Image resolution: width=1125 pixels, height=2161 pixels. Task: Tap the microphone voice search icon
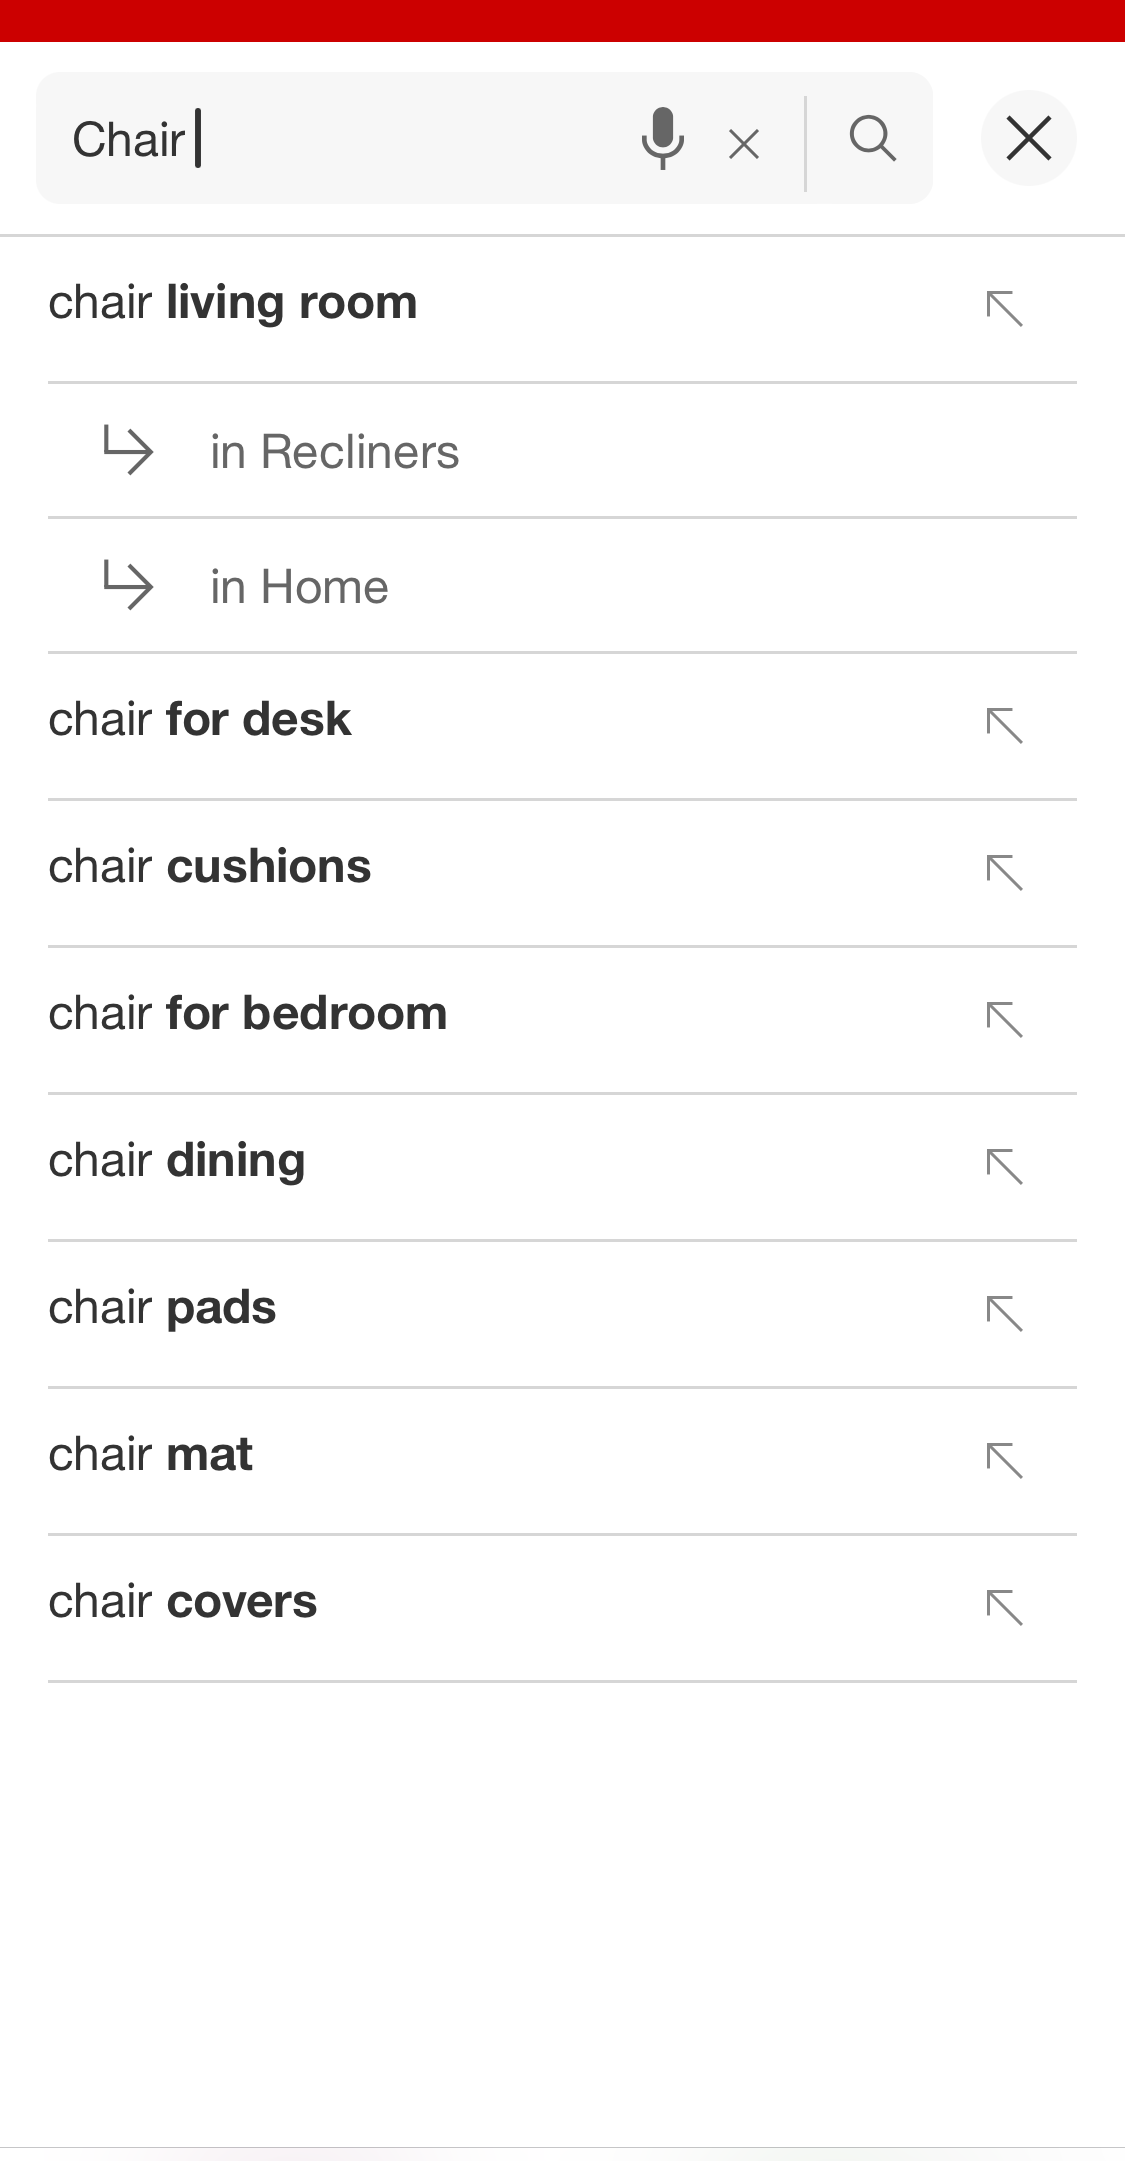(x=662, y=138)
